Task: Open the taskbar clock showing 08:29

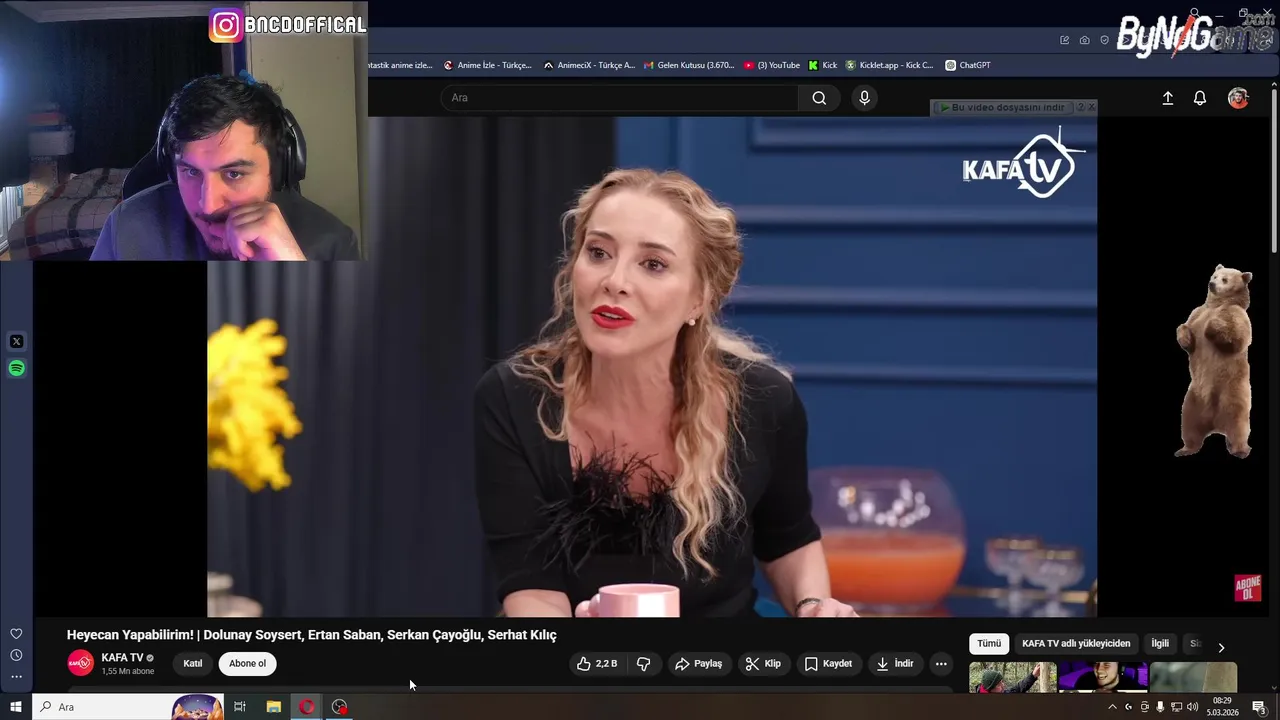Action: pos(1222,707)
